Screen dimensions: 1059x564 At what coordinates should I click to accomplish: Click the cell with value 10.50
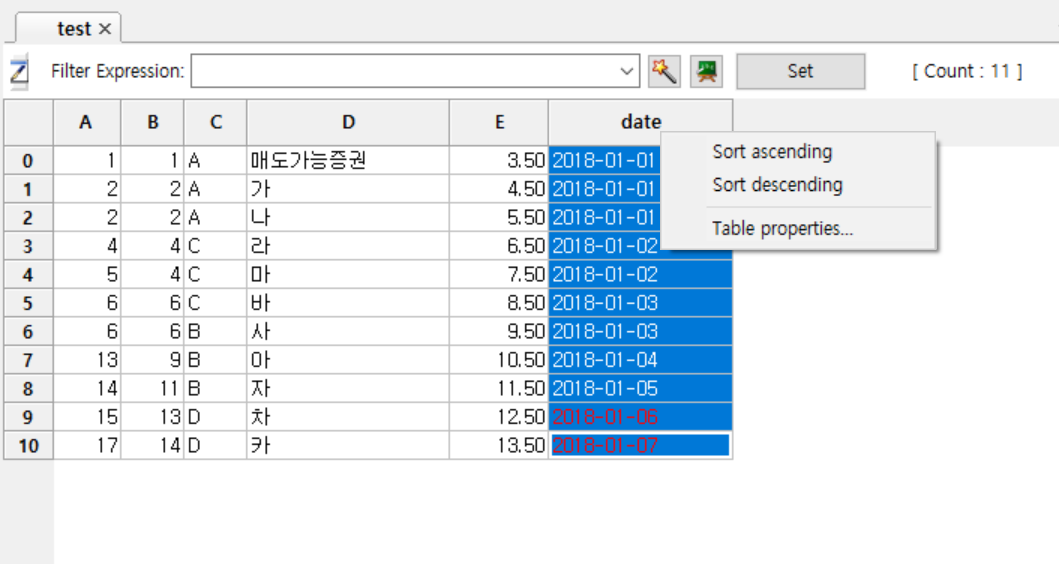tap(499, 360)
